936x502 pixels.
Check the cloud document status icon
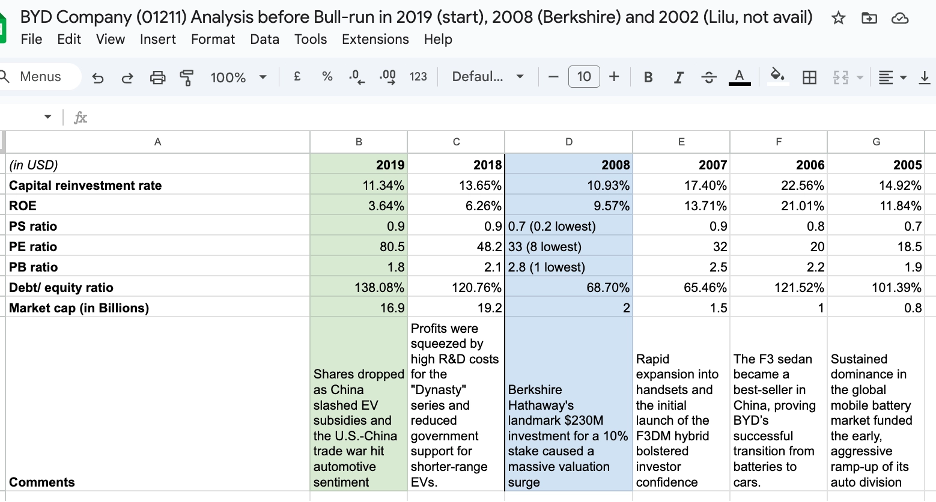[x=900, y=18]
